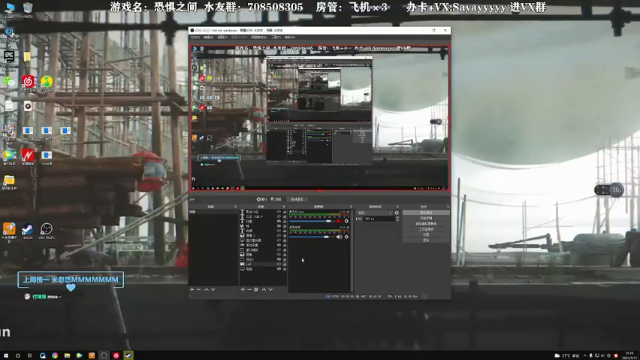
Task: Open settings gear of first audio channel
Action: click(347, 221)
